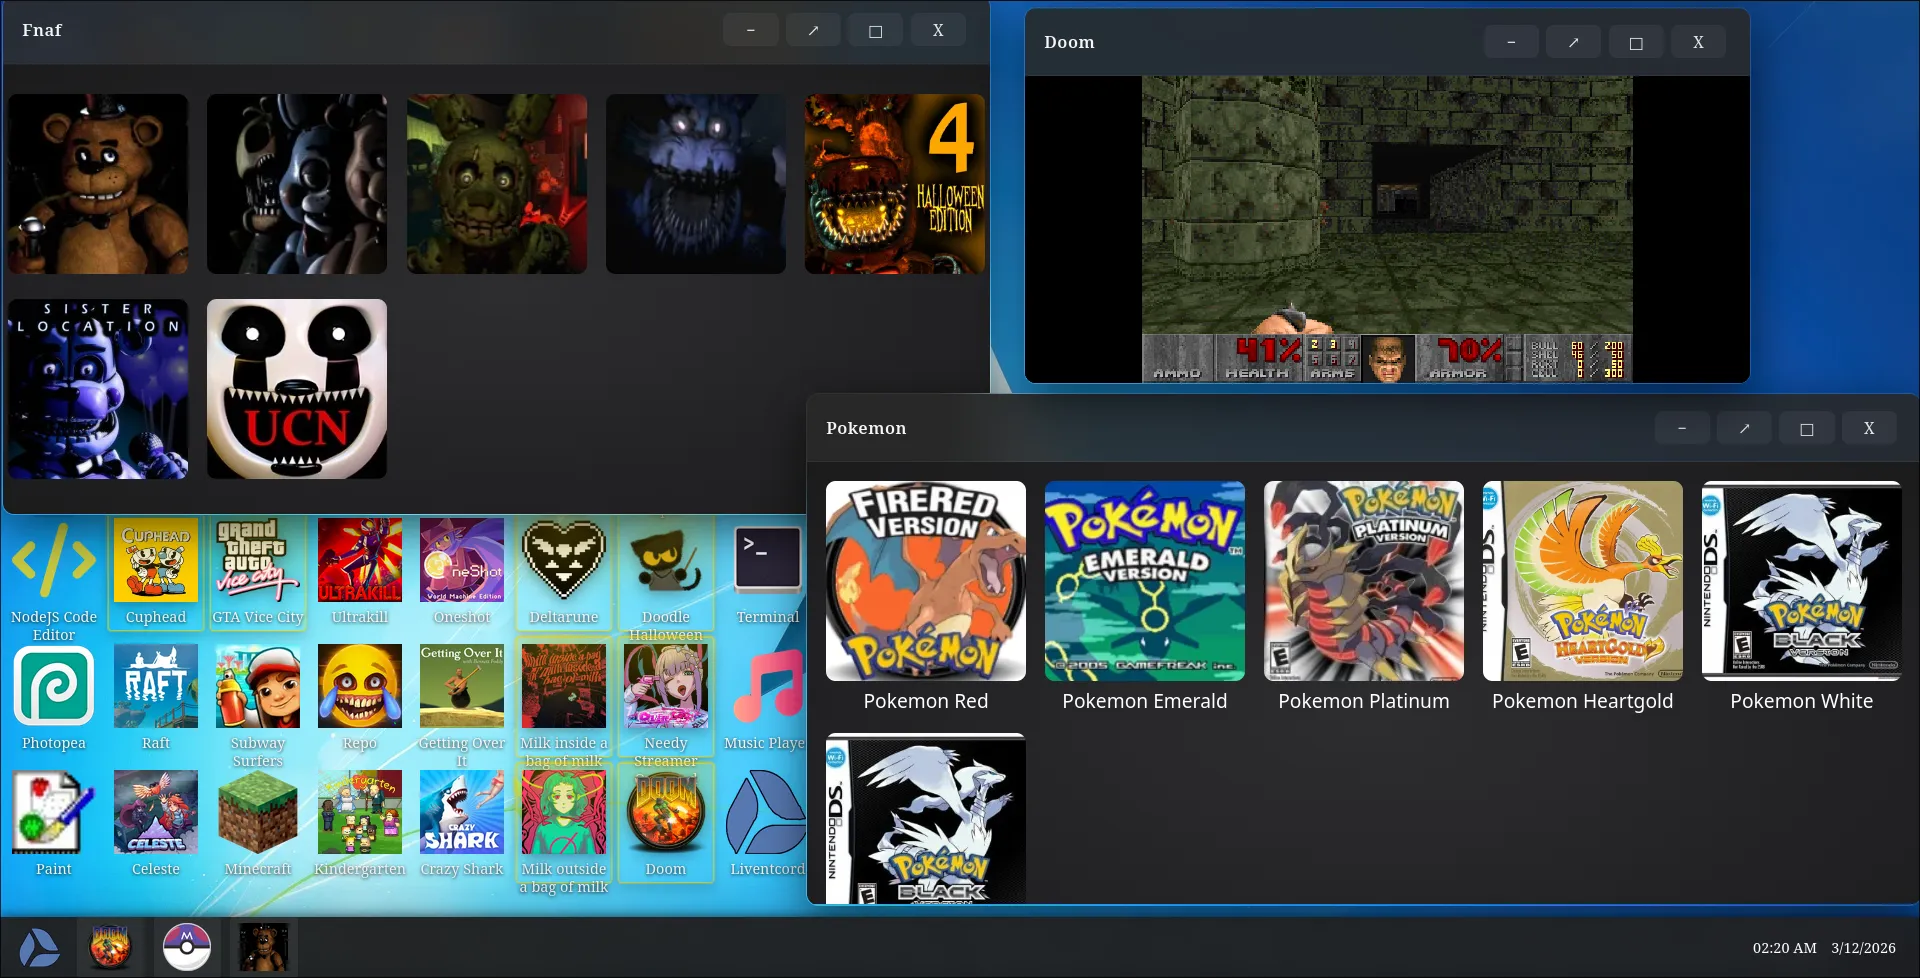This screenshot has height=978, width=1920.
Task: Open the Terminal application
Action: pos(766,560)
